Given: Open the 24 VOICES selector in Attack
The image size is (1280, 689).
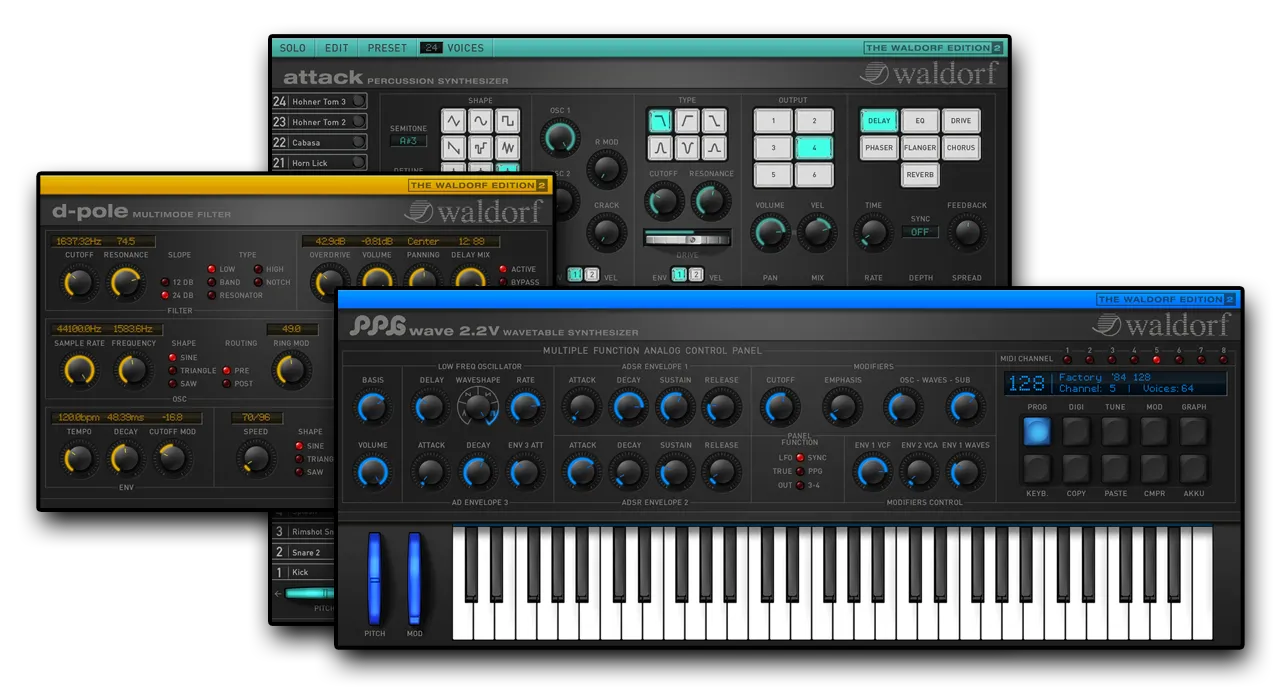Looking at the screenshot, I should (x=453, y=48).
